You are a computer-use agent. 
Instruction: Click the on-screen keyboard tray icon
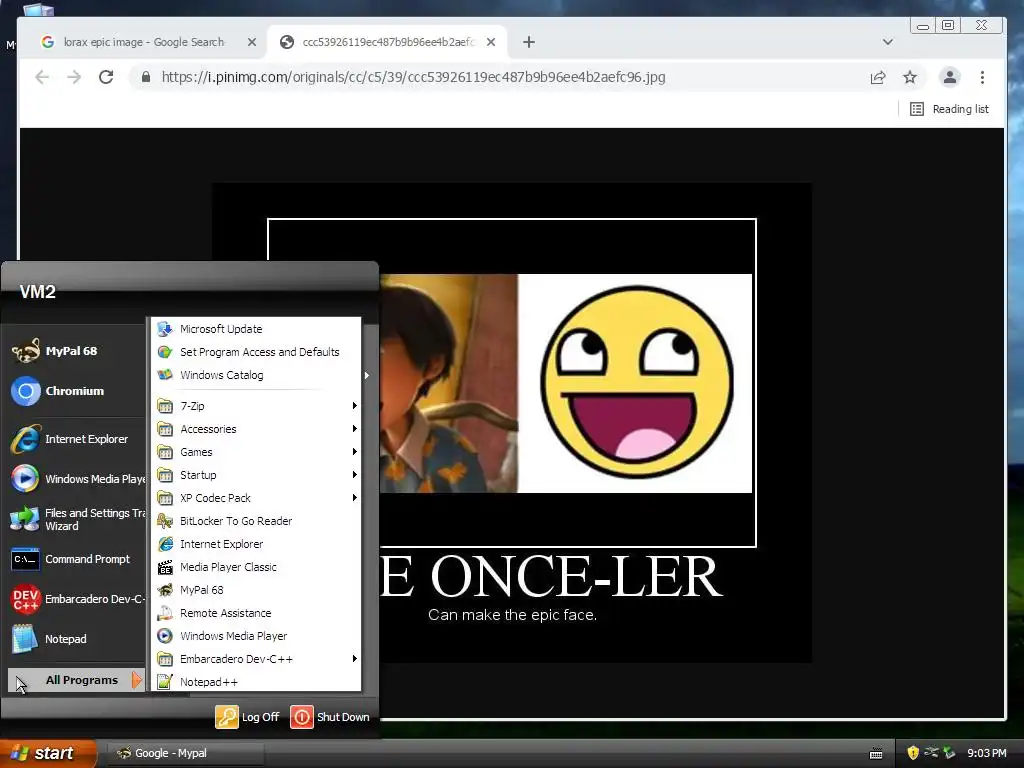click(876, 754)
